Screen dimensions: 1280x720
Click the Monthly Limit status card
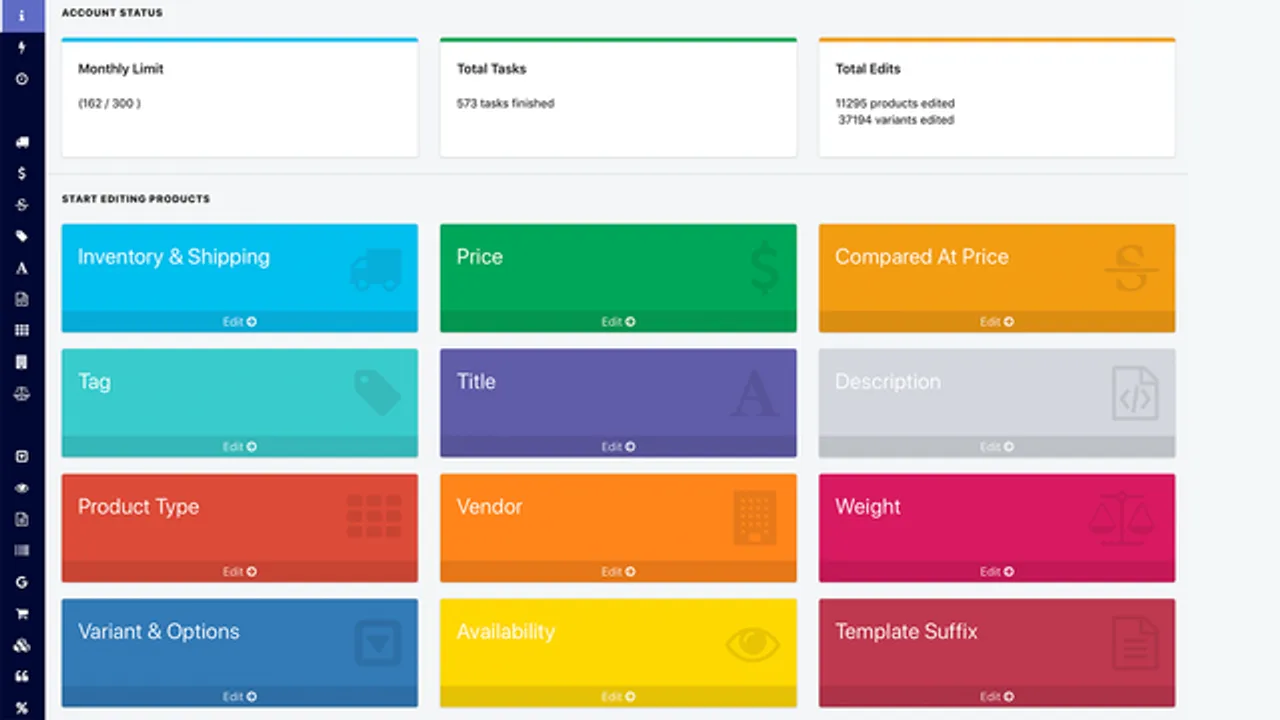239,98
